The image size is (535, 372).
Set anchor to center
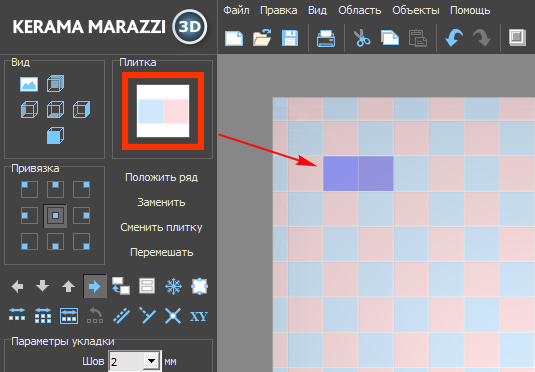[55, 216]
